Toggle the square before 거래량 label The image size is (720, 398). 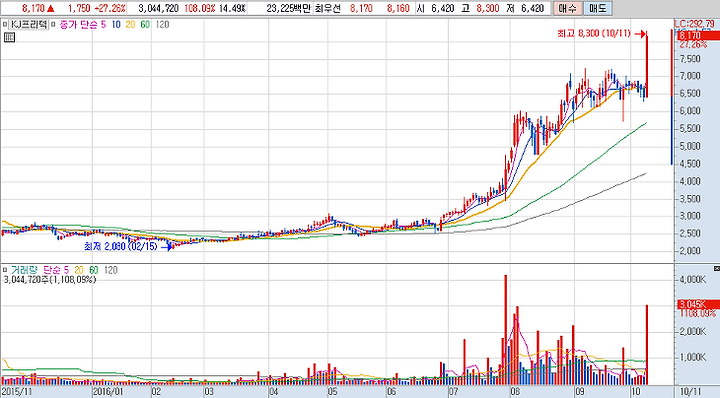pyautogui.click(x=5, y=270)
